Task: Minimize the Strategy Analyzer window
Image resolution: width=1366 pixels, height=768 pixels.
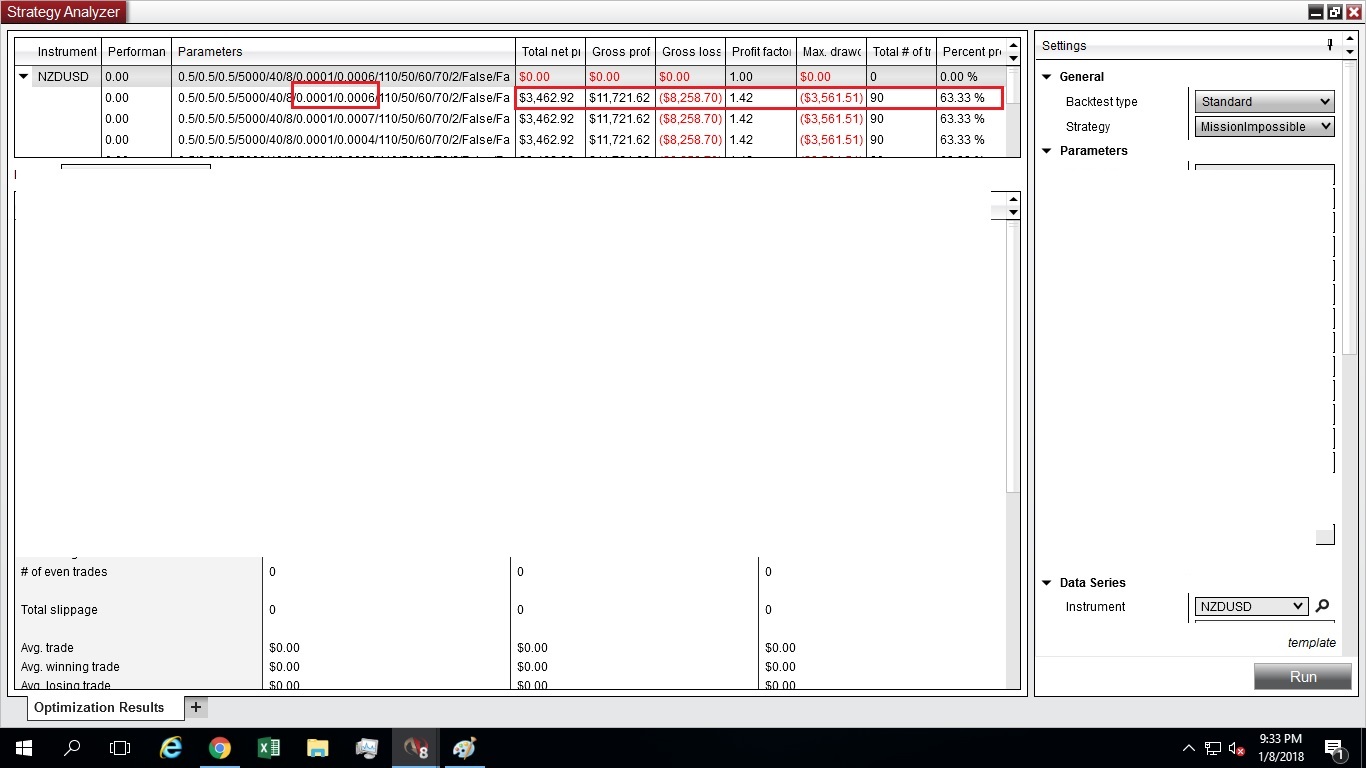Action: pos(1316,12)
